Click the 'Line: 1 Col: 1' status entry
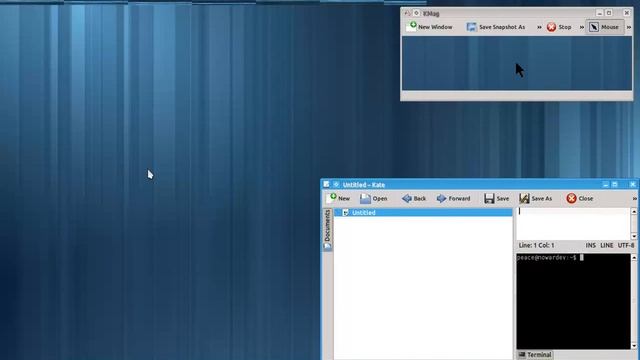 click(536, 245)
